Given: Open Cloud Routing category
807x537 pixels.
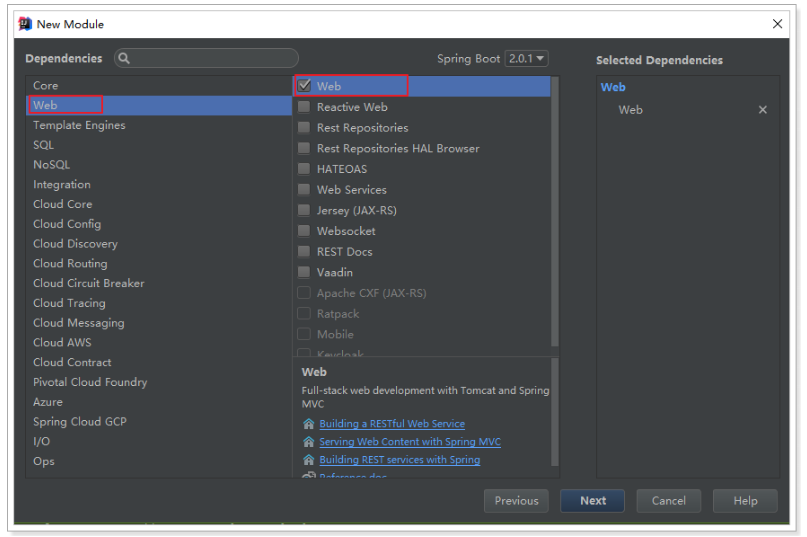Looking at the screenshot, I should click(x=159, y=263).
